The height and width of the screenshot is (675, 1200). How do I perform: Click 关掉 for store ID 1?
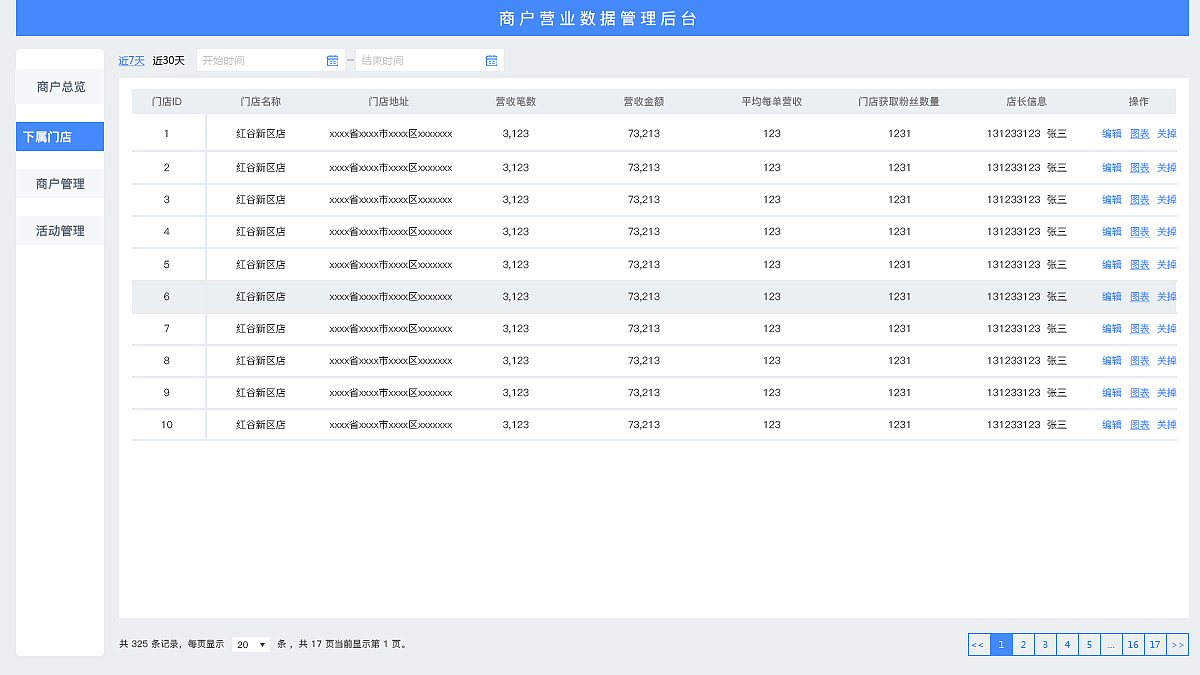pyautogui.click(x=1167, y=134)
